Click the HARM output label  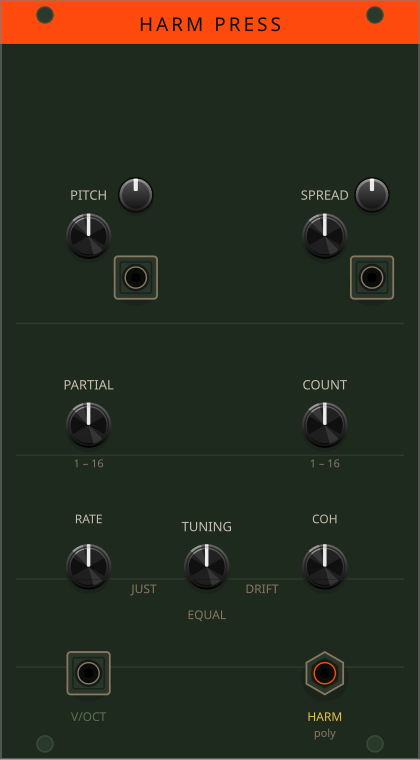[x=325, y=716]
